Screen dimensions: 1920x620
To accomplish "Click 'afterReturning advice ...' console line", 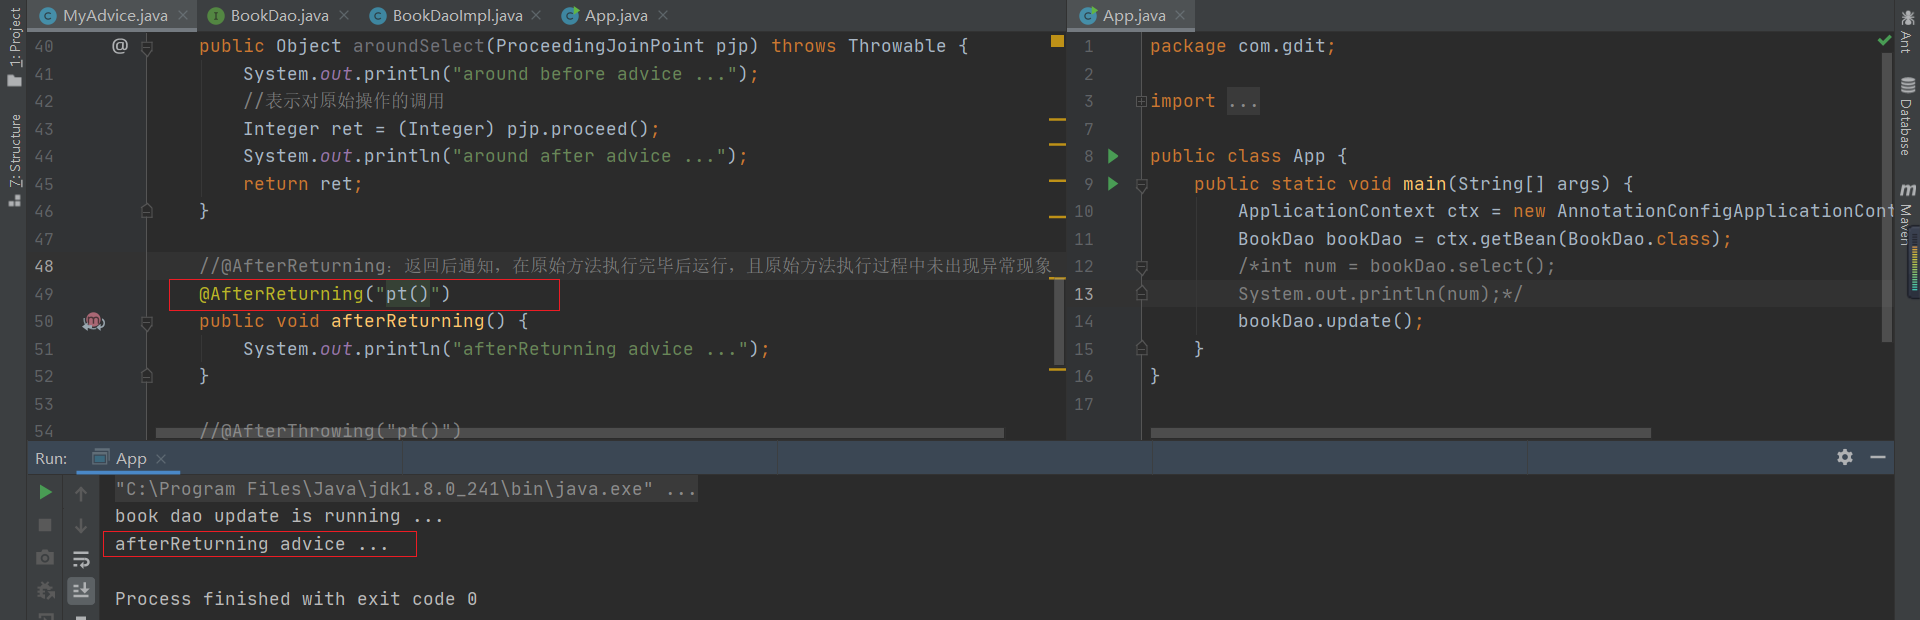I will [x=251, y=544].
